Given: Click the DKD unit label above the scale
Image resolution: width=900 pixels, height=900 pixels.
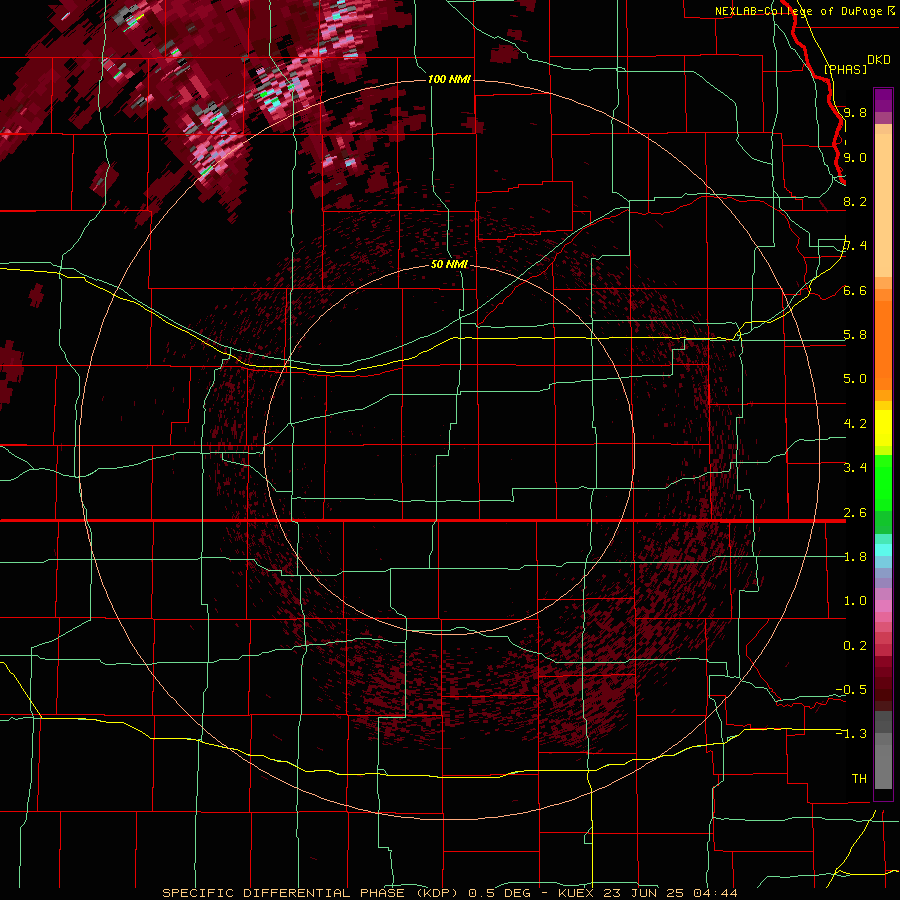Looking at the screenshot, I should click(x=879, y=60).
